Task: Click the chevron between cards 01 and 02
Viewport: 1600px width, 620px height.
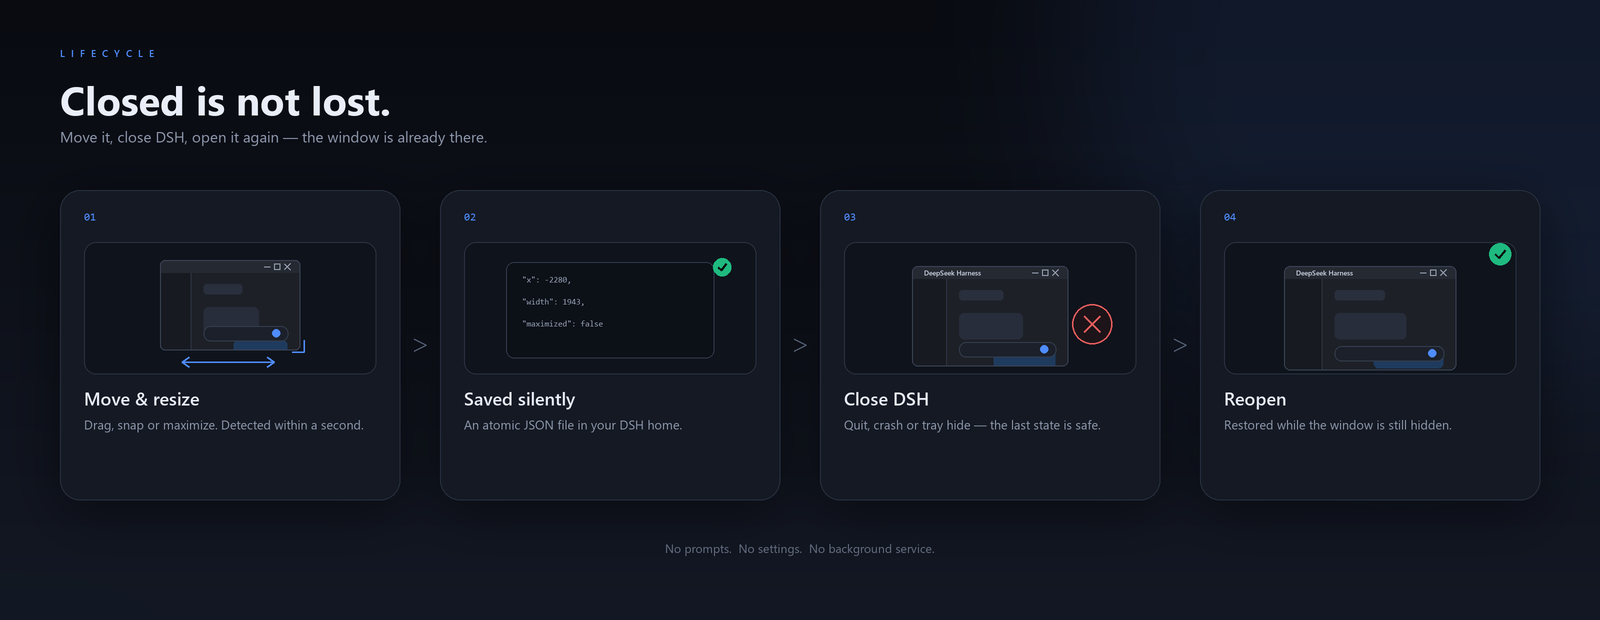Action: (420, 345)
